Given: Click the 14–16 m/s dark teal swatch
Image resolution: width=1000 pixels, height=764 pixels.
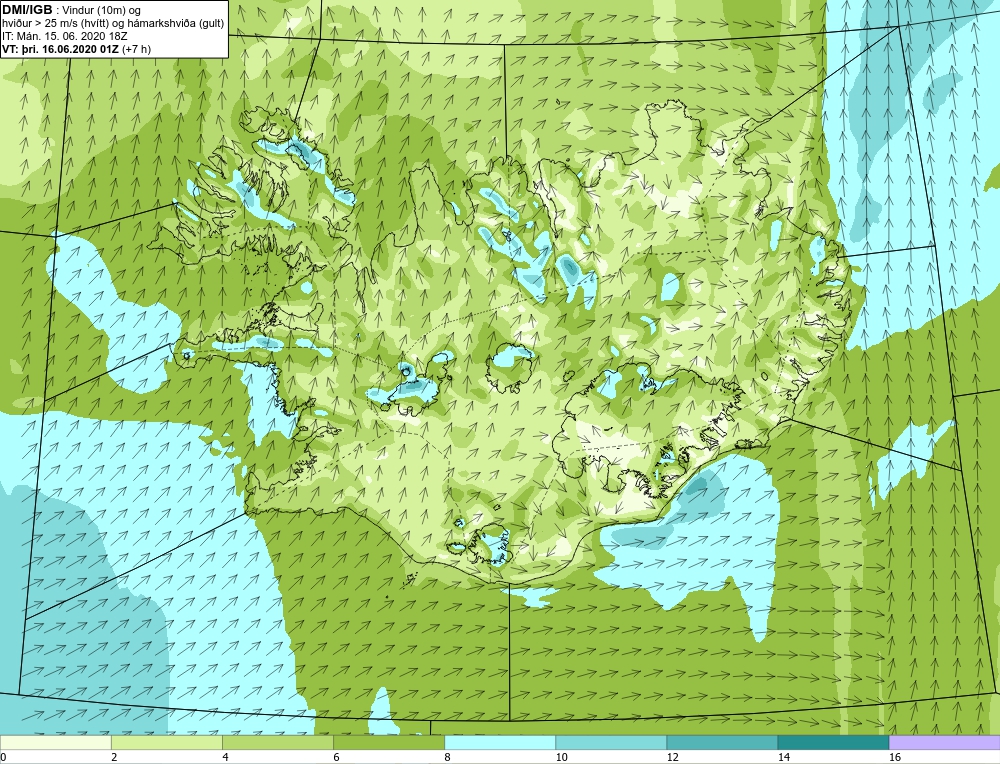Looking at the screenshot, I should (x=833, y=743).
